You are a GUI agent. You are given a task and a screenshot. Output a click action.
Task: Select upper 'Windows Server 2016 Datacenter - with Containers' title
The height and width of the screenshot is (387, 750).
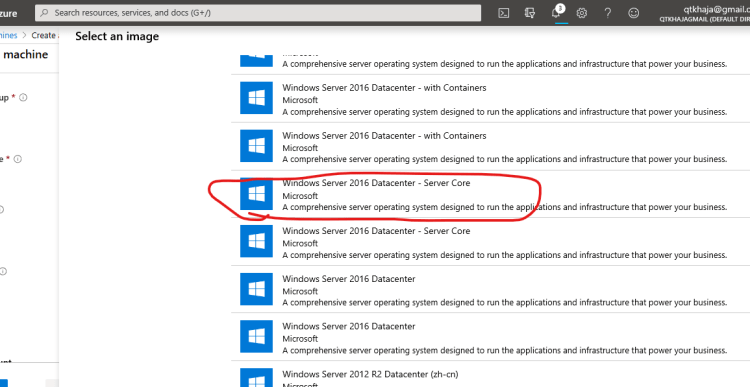384,88
